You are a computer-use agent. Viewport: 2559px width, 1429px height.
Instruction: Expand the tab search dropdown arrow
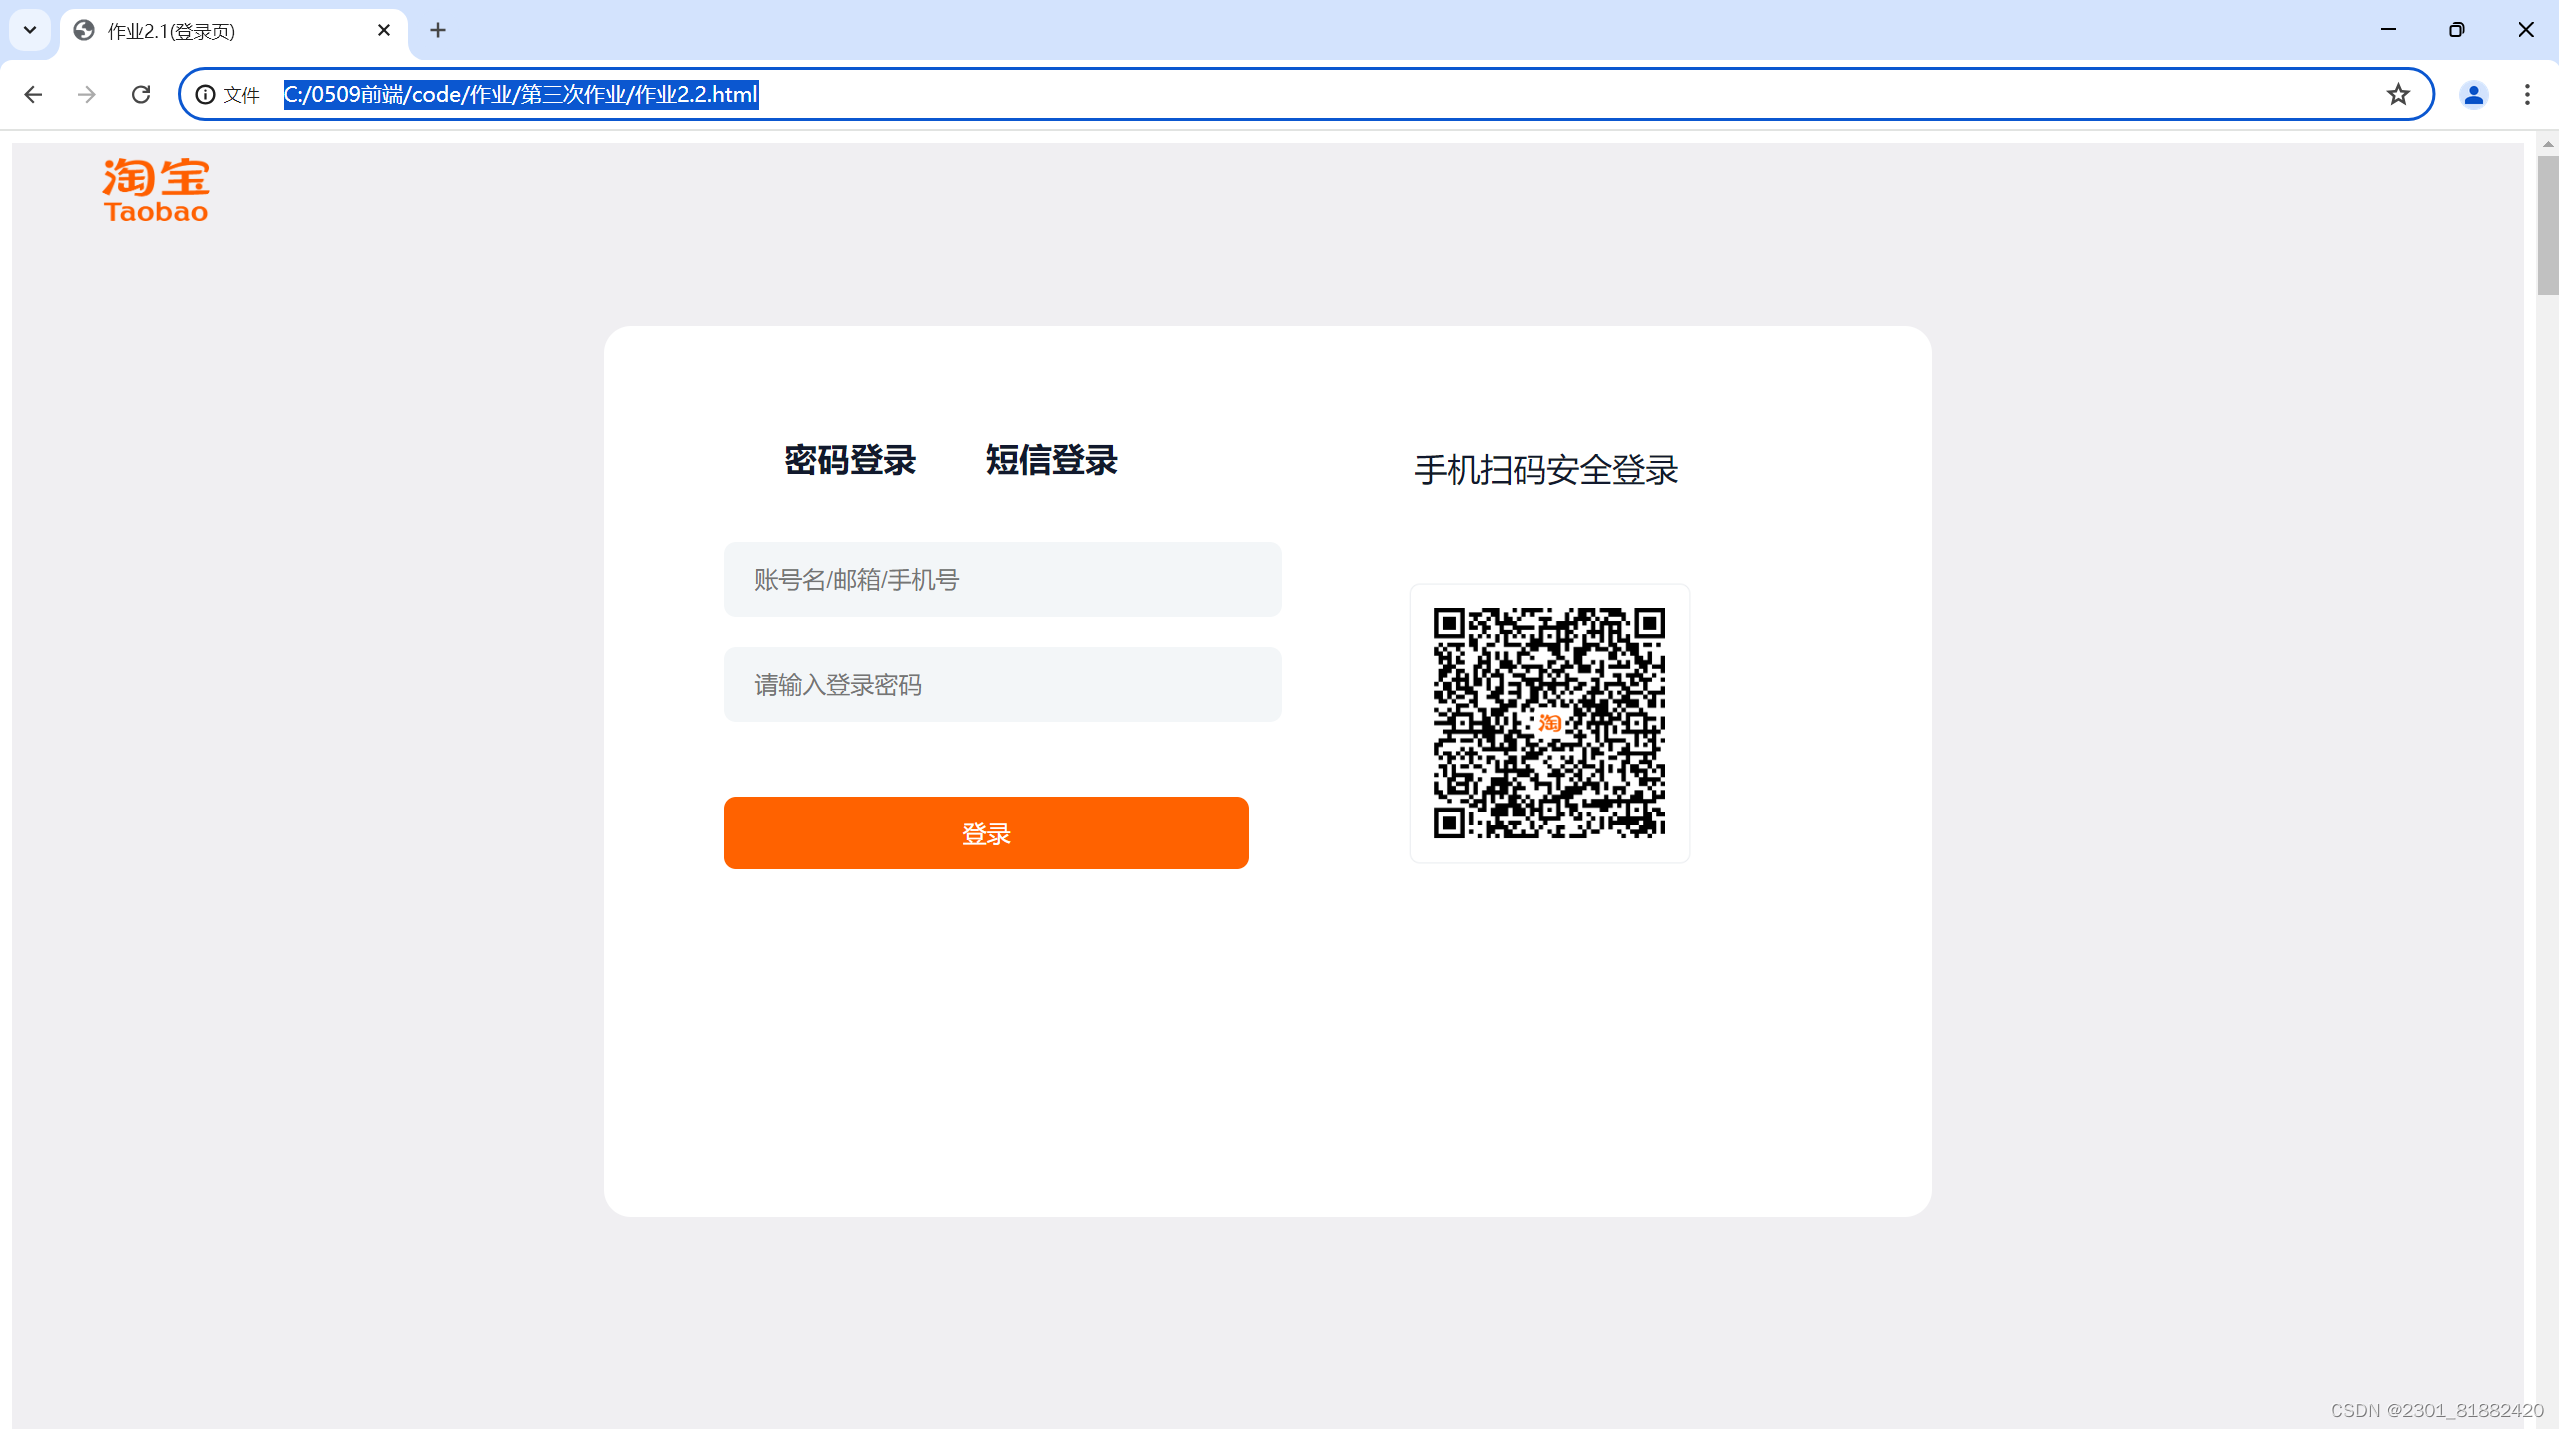point(30,30)
